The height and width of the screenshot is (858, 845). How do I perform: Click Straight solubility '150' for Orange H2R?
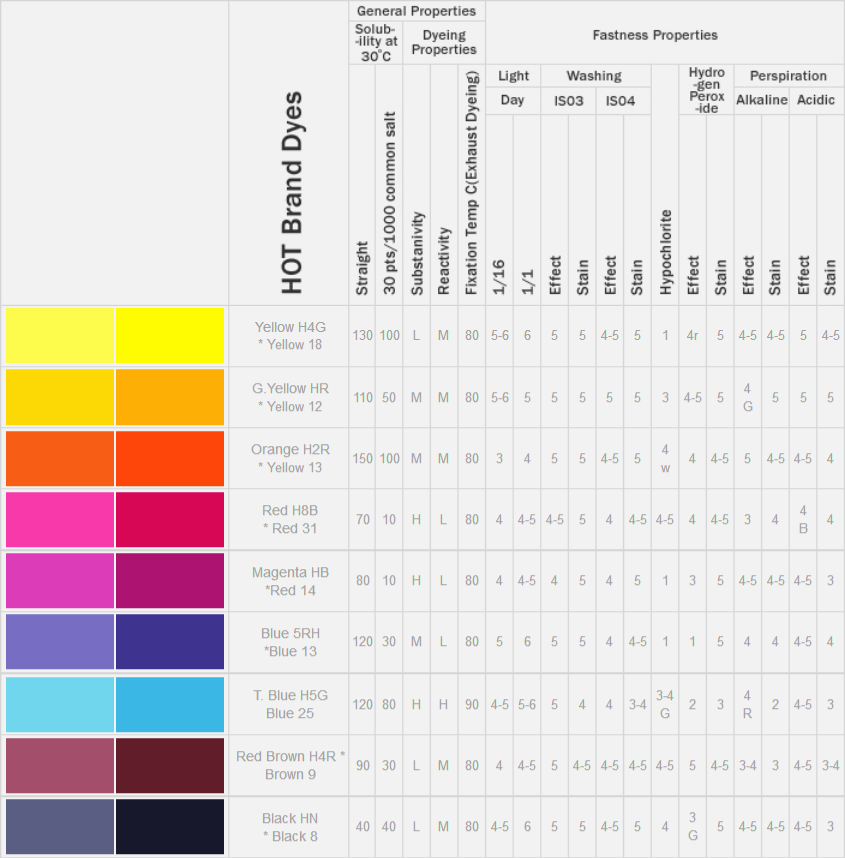(362, 459)
